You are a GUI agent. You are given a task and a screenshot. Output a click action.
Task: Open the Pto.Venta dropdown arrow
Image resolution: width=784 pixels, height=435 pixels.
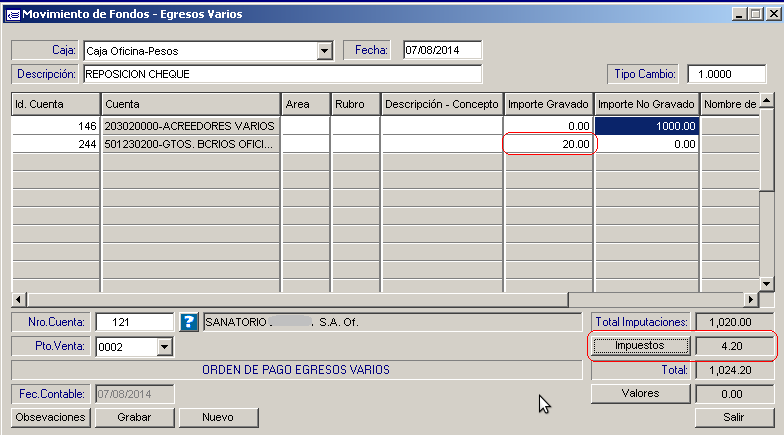click(164, 346)
